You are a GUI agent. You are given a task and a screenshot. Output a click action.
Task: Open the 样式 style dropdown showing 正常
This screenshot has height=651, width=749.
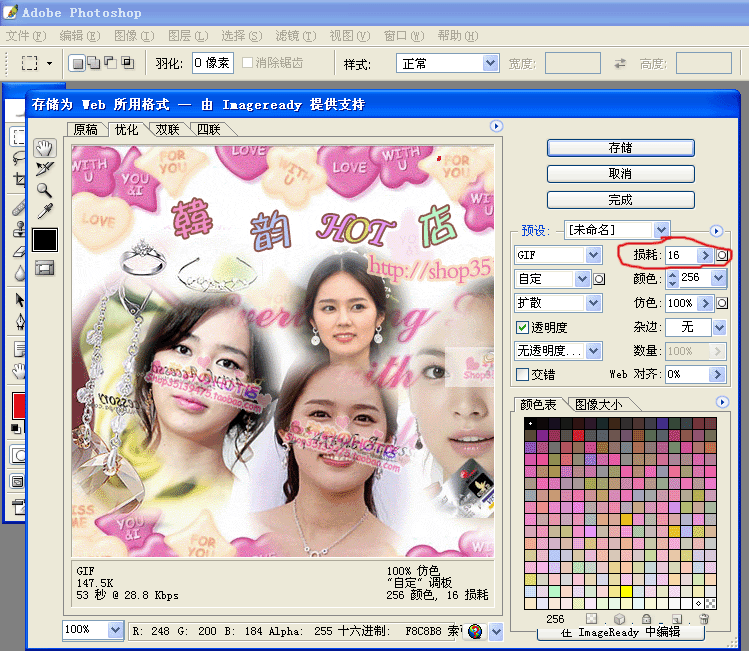pos(448,63)
